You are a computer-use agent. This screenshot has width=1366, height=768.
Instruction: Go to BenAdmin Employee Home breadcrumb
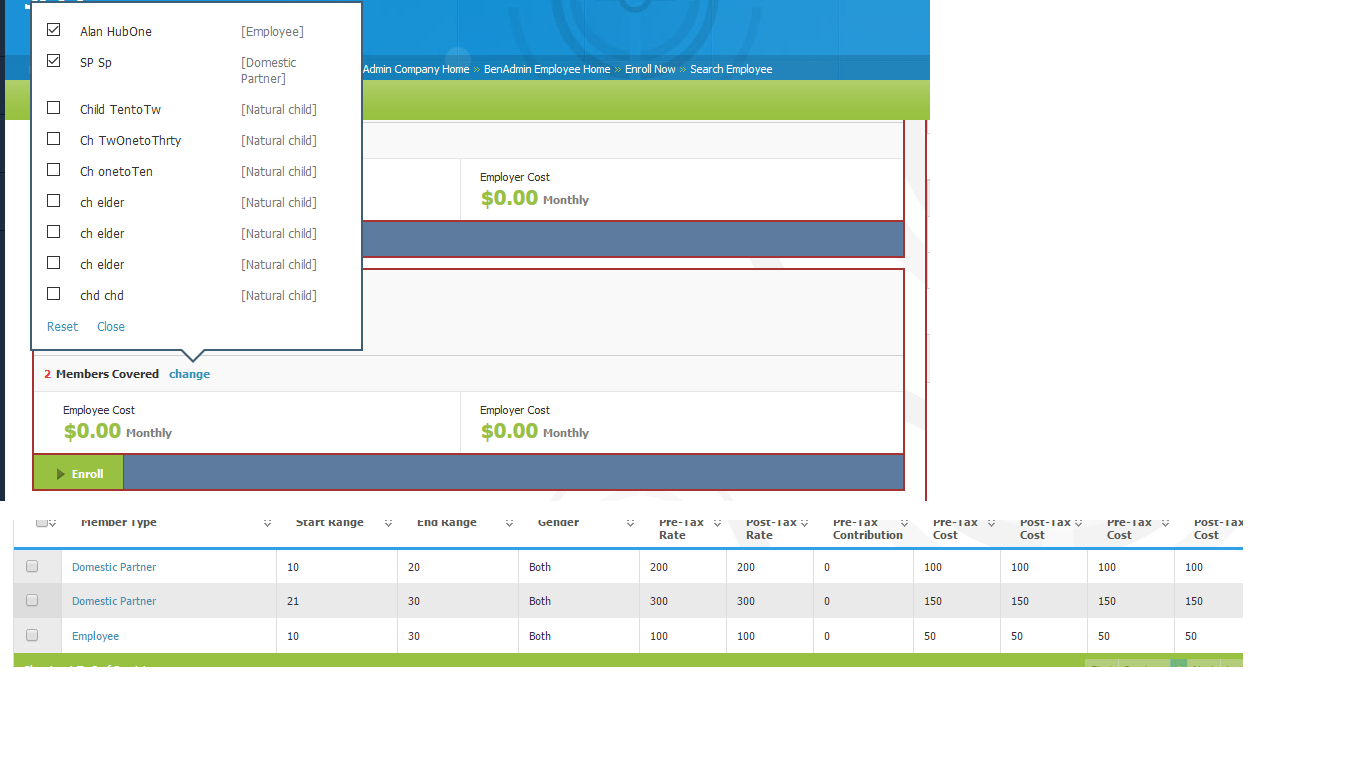[x=546, y=69]
